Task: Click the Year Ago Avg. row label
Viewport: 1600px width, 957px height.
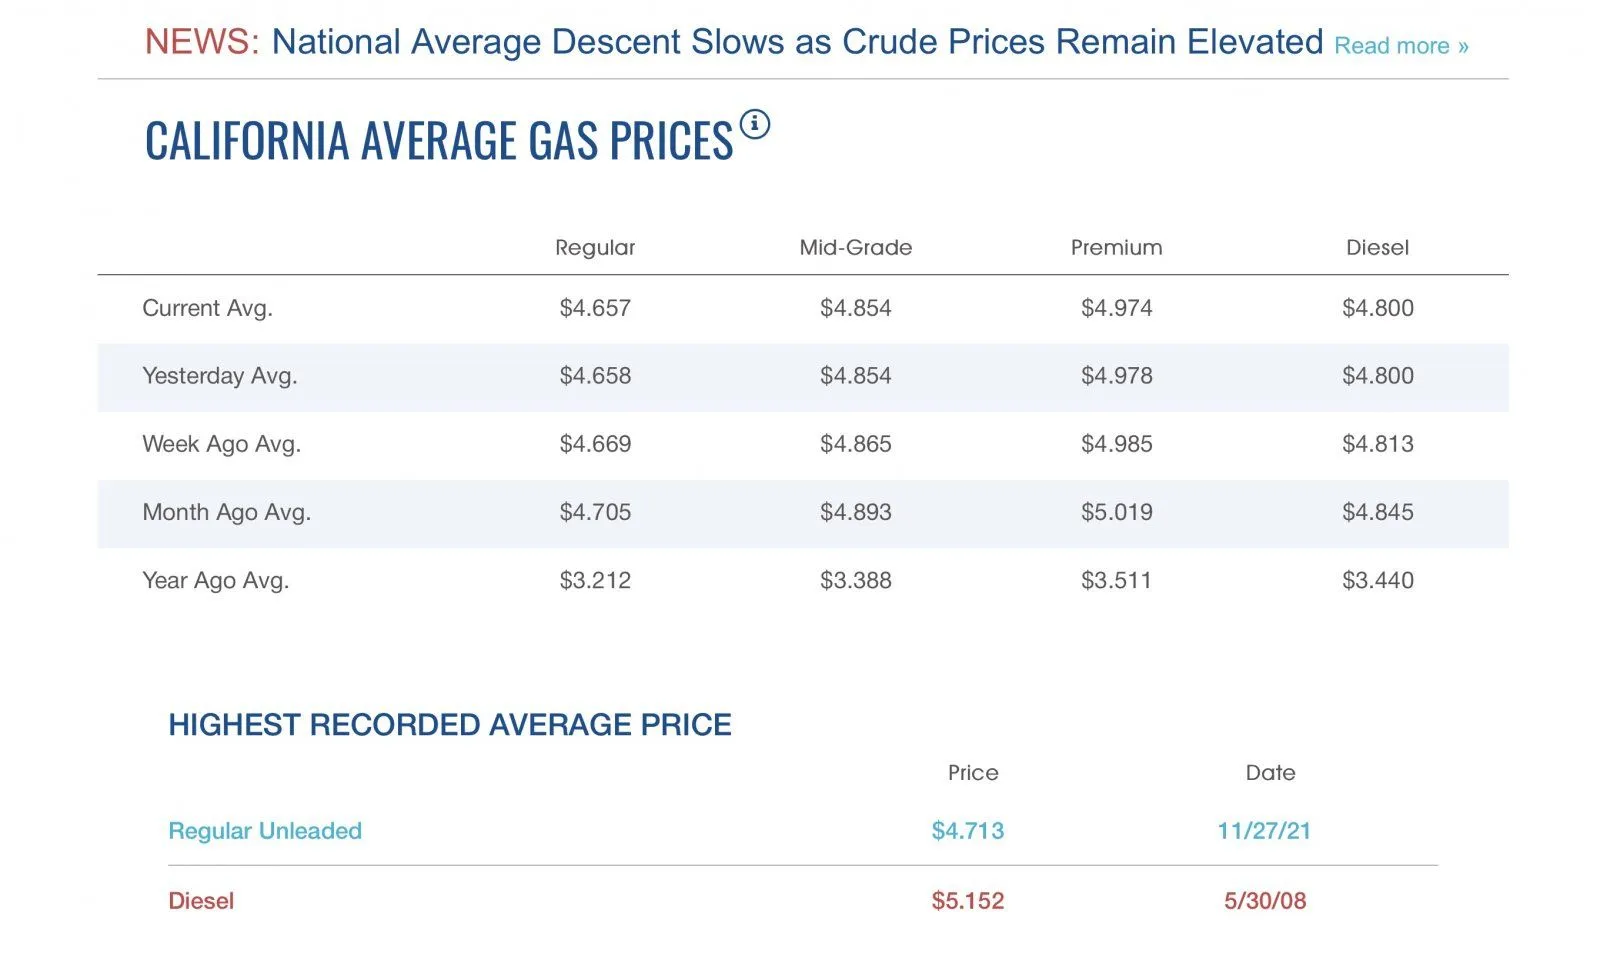Action: (x=215, y=580)
